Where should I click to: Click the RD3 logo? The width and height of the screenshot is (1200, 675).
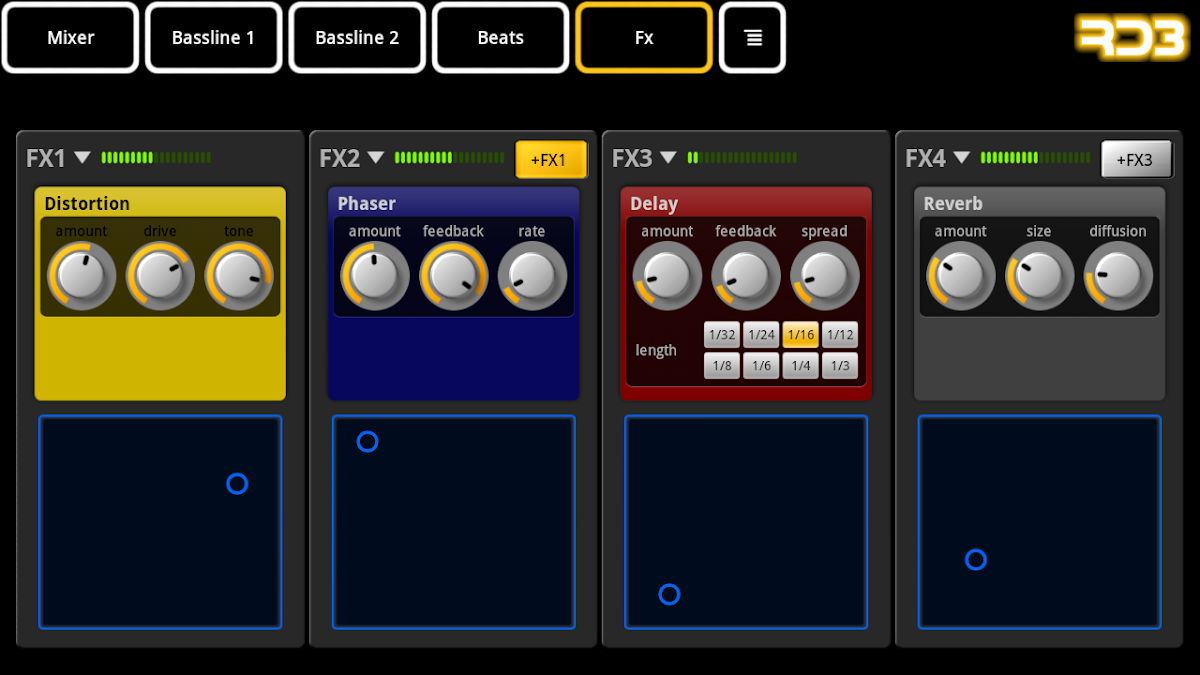[1131, 38]
